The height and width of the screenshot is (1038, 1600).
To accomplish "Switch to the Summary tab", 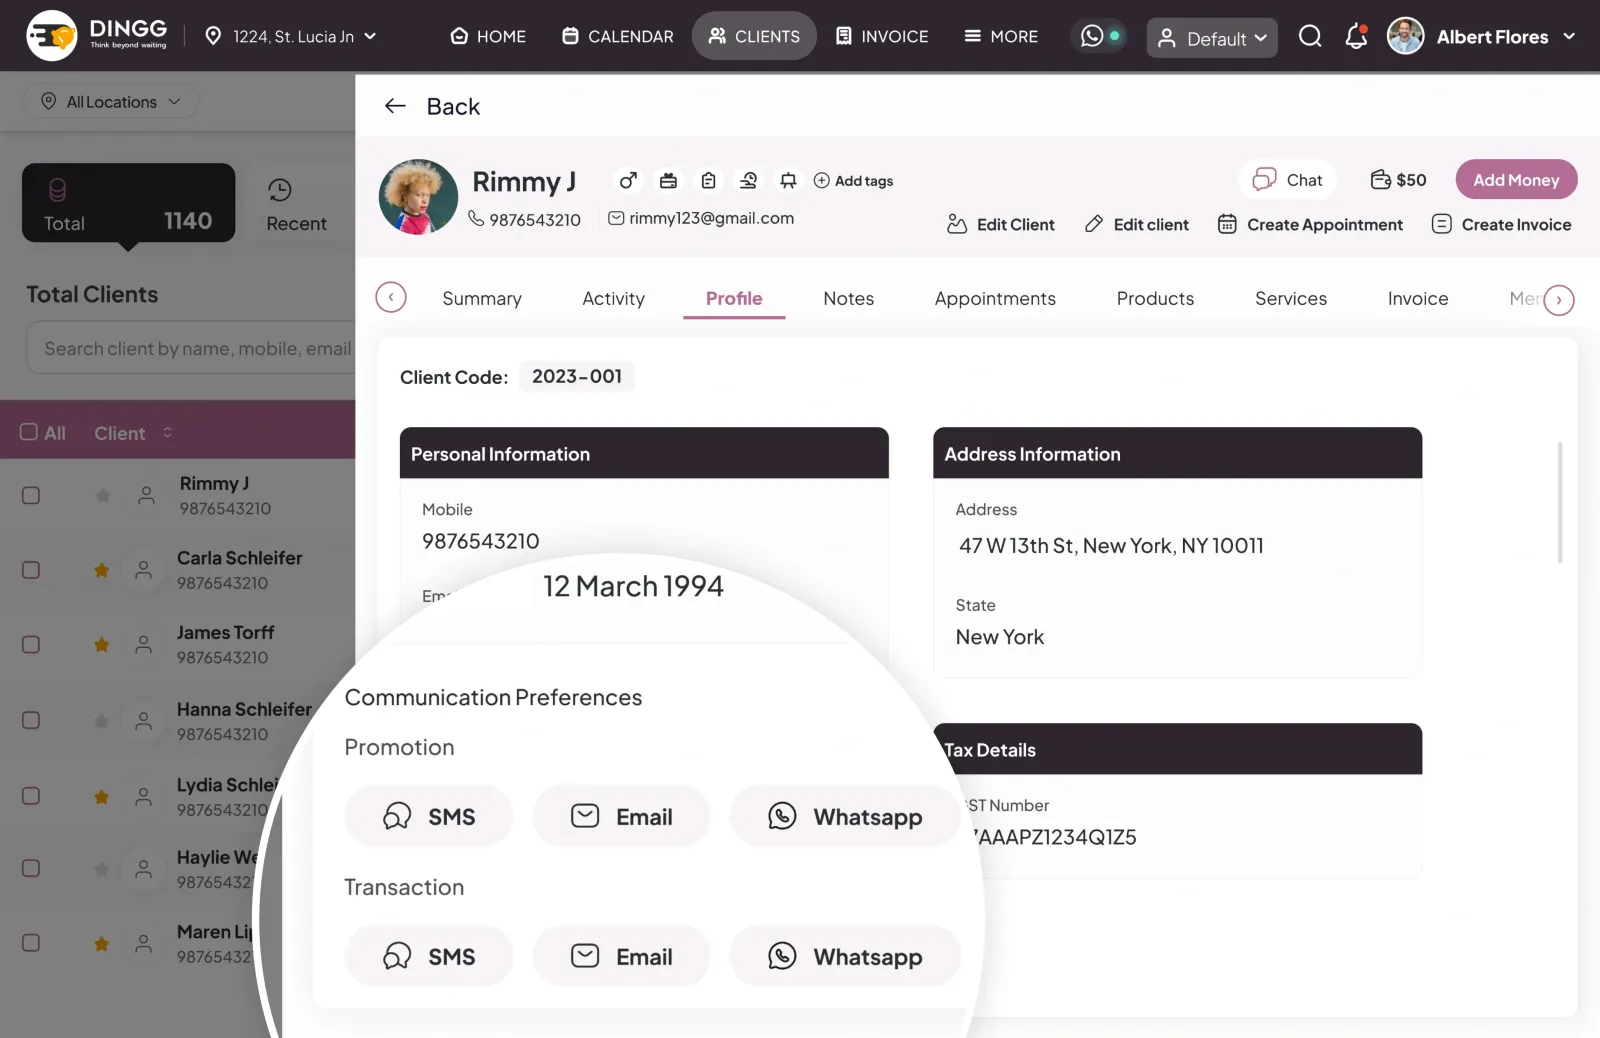I will 482,298.
